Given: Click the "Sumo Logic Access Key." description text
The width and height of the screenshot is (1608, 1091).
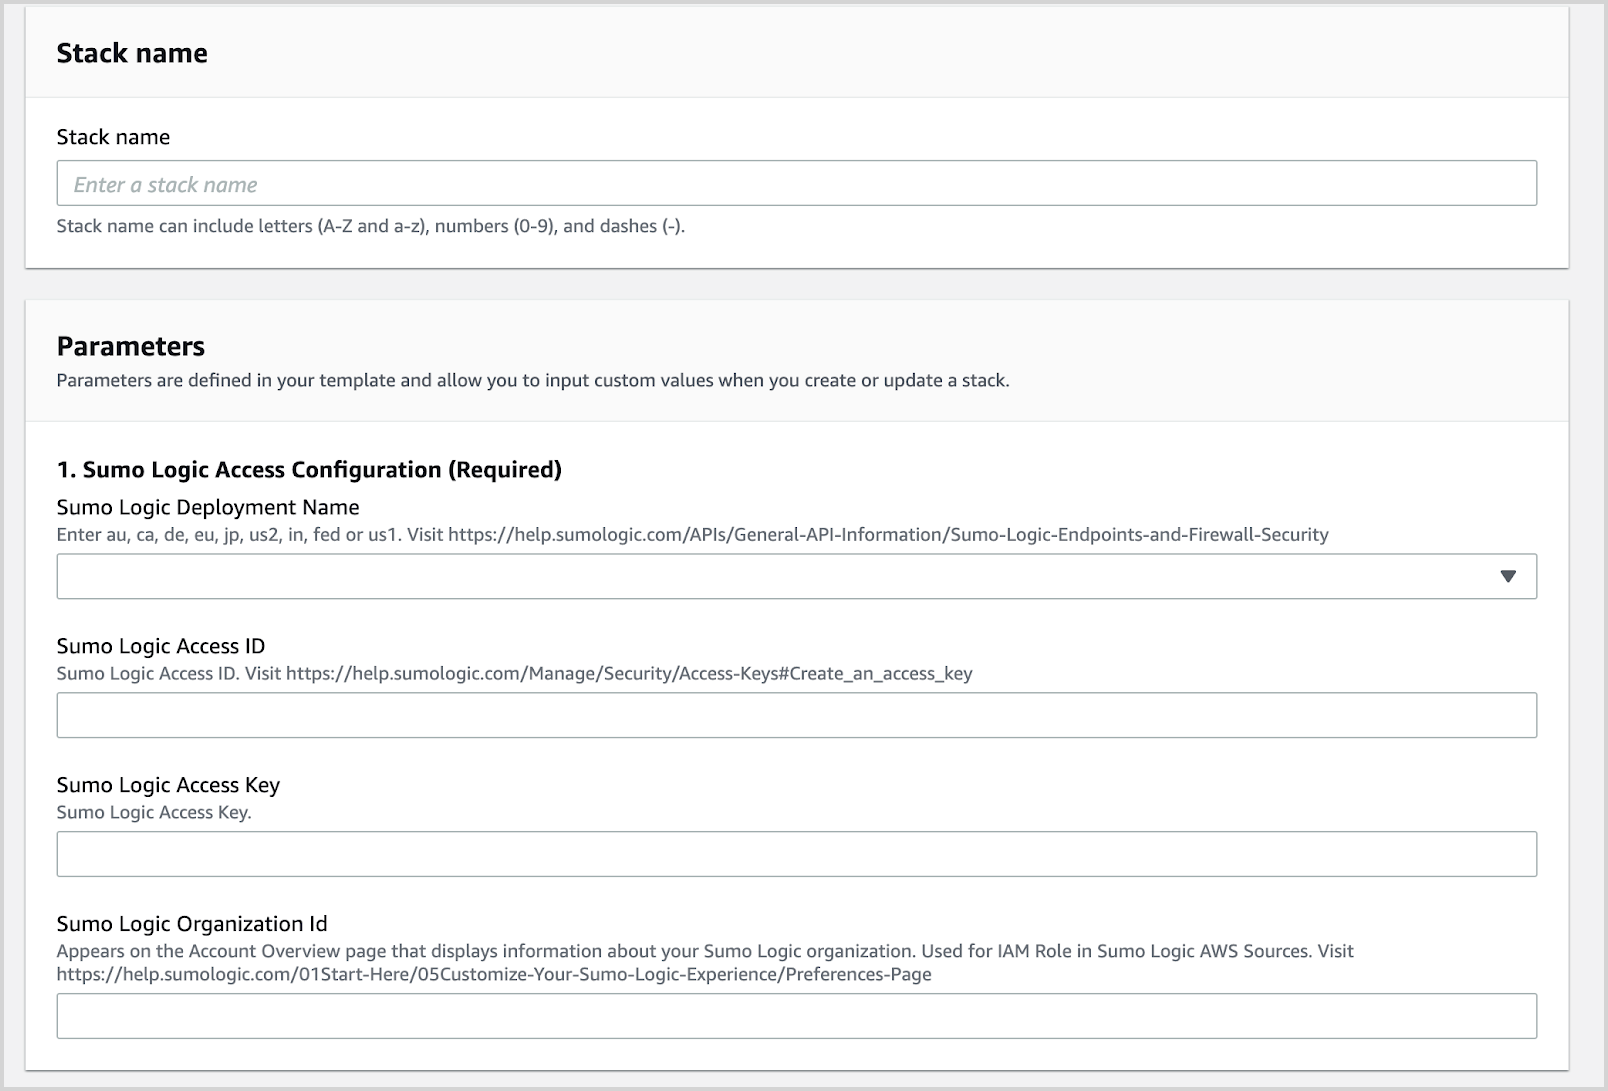Looking at the screenshot, I should 154,813.
